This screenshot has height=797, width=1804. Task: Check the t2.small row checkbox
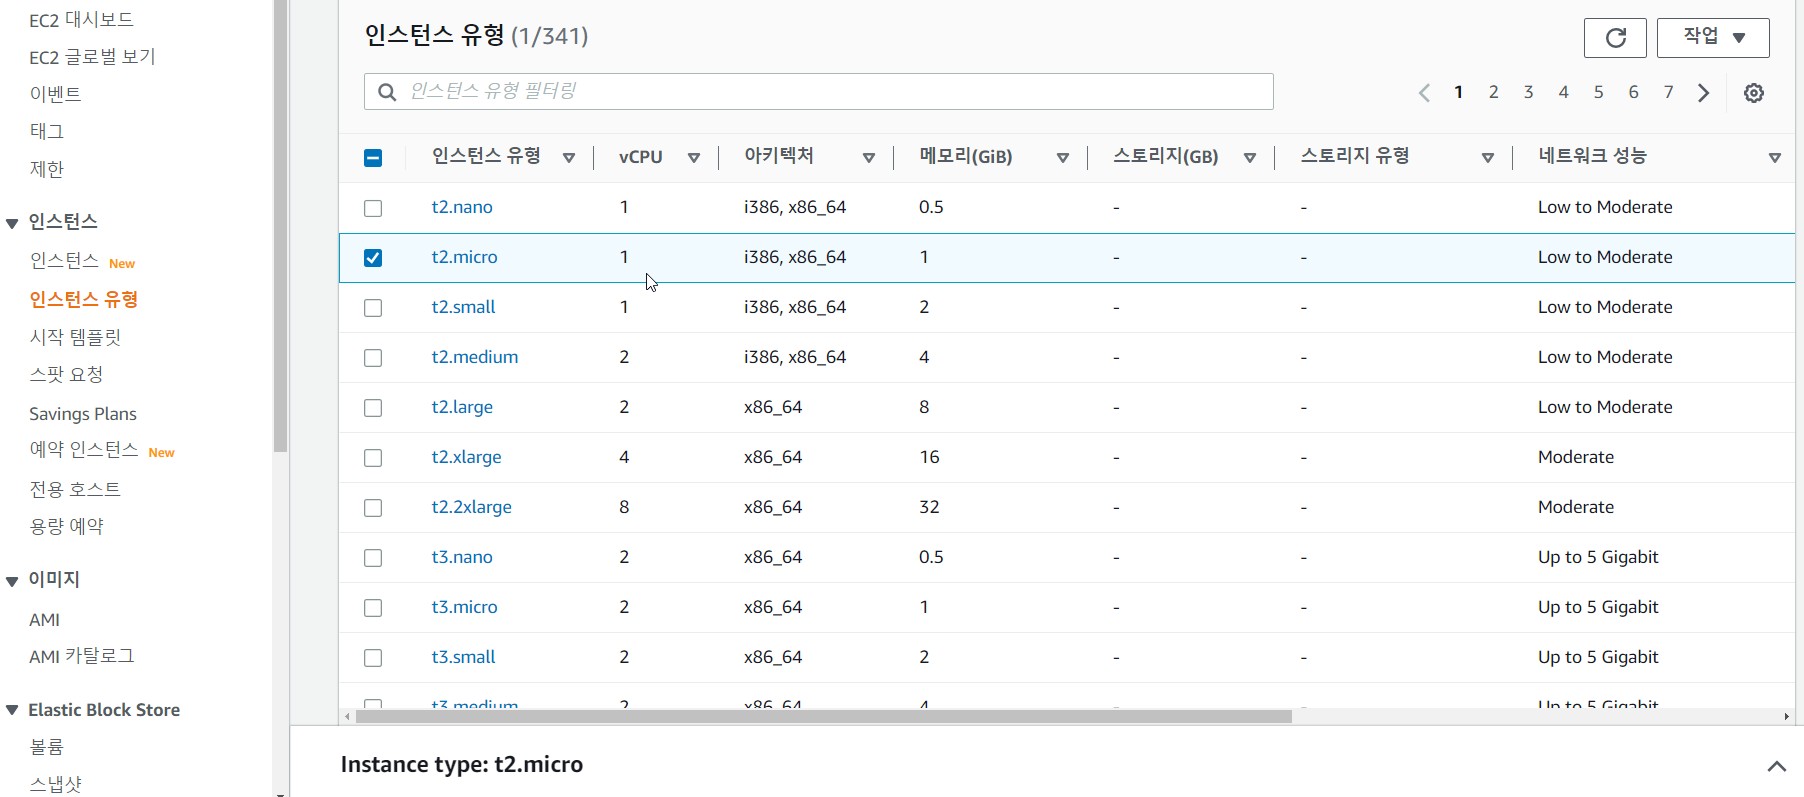(373, 308)
